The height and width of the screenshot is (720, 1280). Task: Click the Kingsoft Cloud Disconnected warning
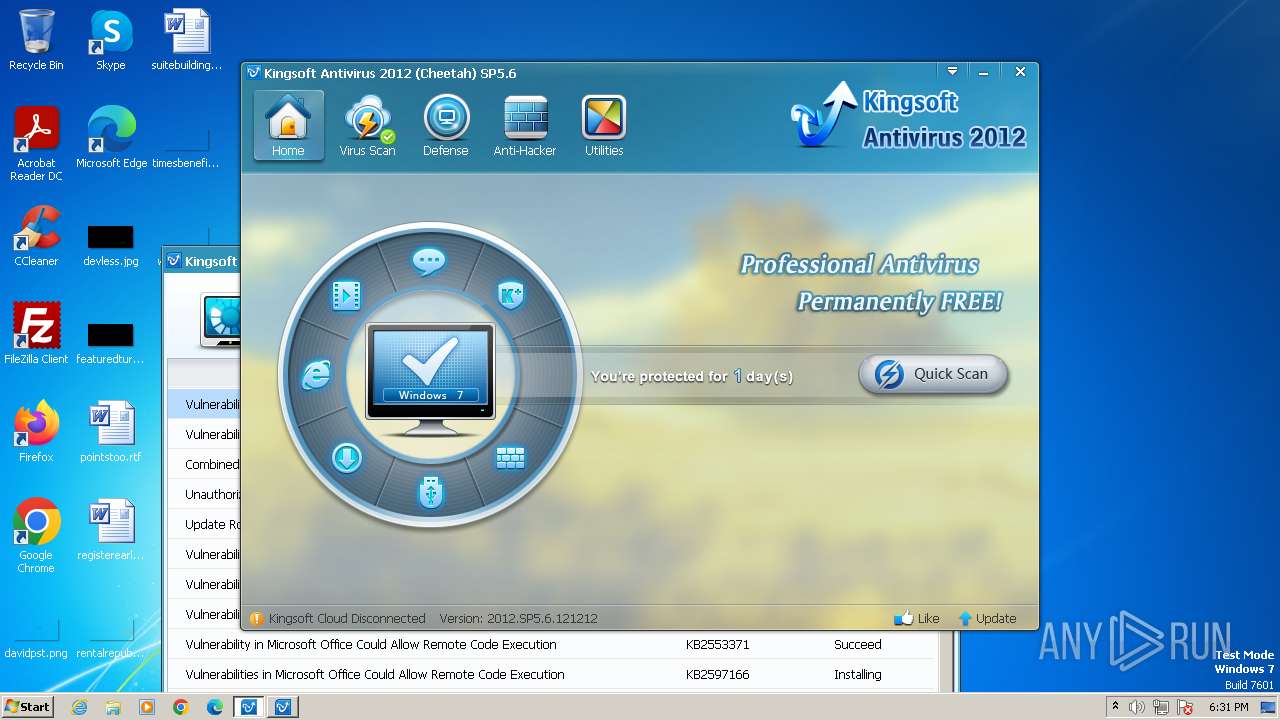[x=337, y=618]
